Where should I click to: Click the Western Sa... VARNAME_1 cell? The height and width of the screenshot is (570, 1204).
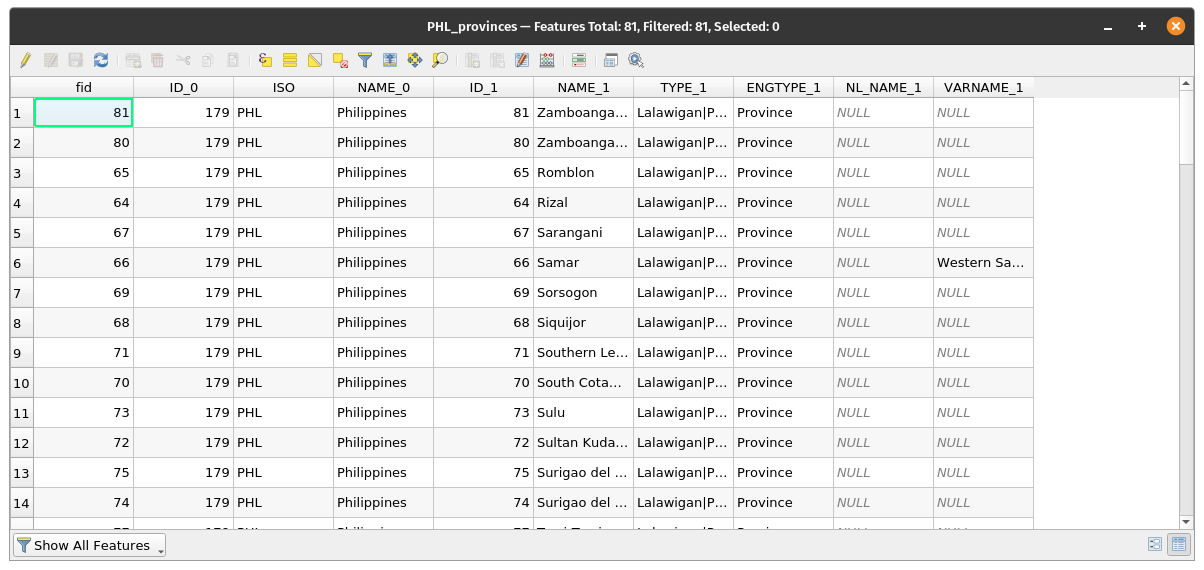tap(984, 262)
